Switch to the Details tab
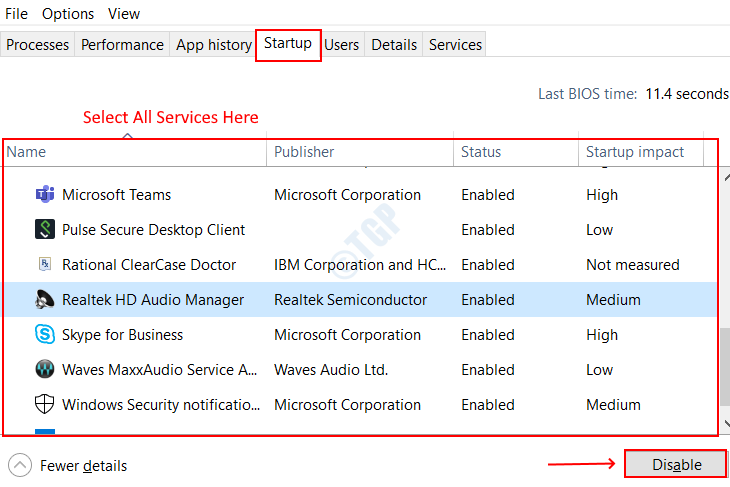The height and width of the screenshot is (487, 730). pos(394,45)
